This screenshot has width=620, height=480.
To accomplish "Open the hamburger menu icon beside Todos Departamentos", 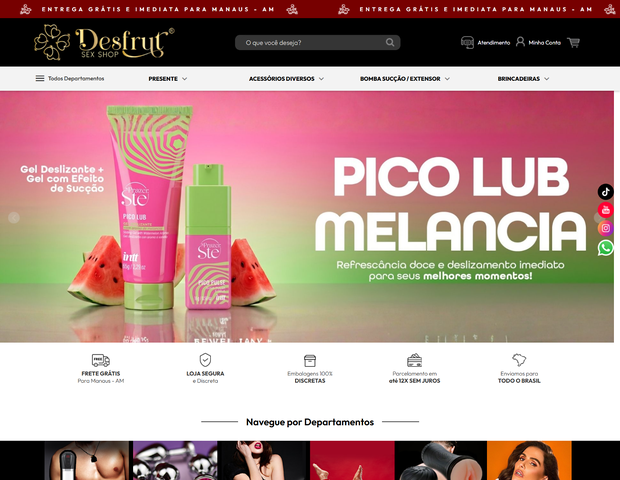I will 40,78.
